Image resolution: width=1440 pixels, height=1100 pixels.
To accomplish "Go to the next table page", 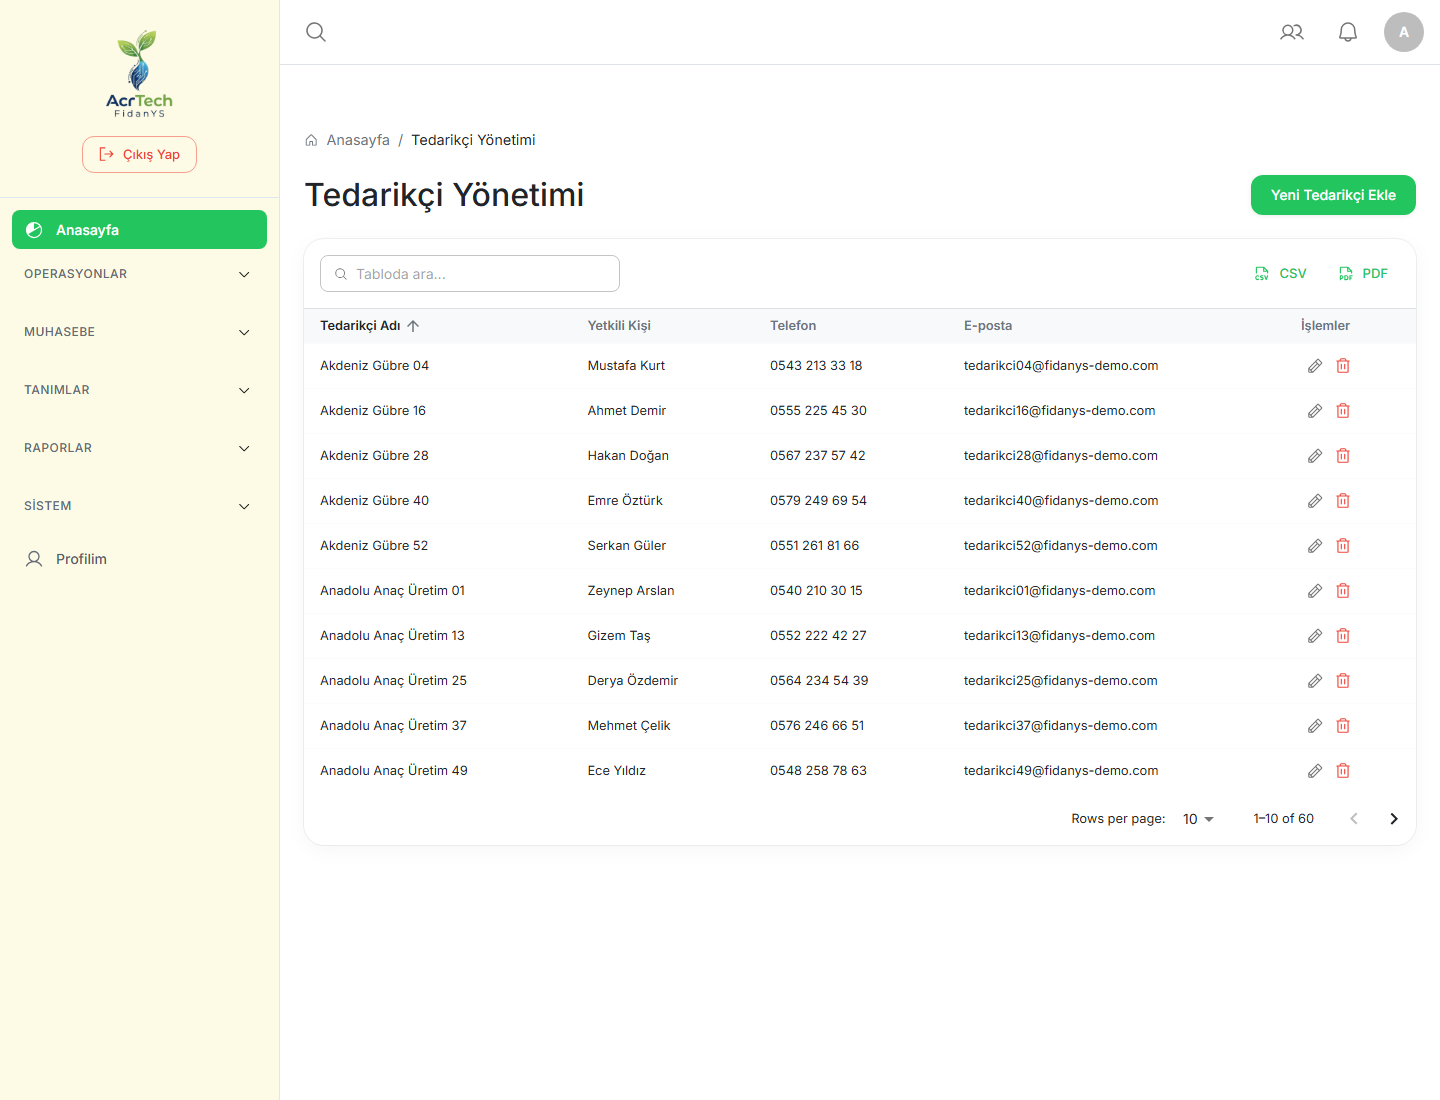I will coord(1394,819).
